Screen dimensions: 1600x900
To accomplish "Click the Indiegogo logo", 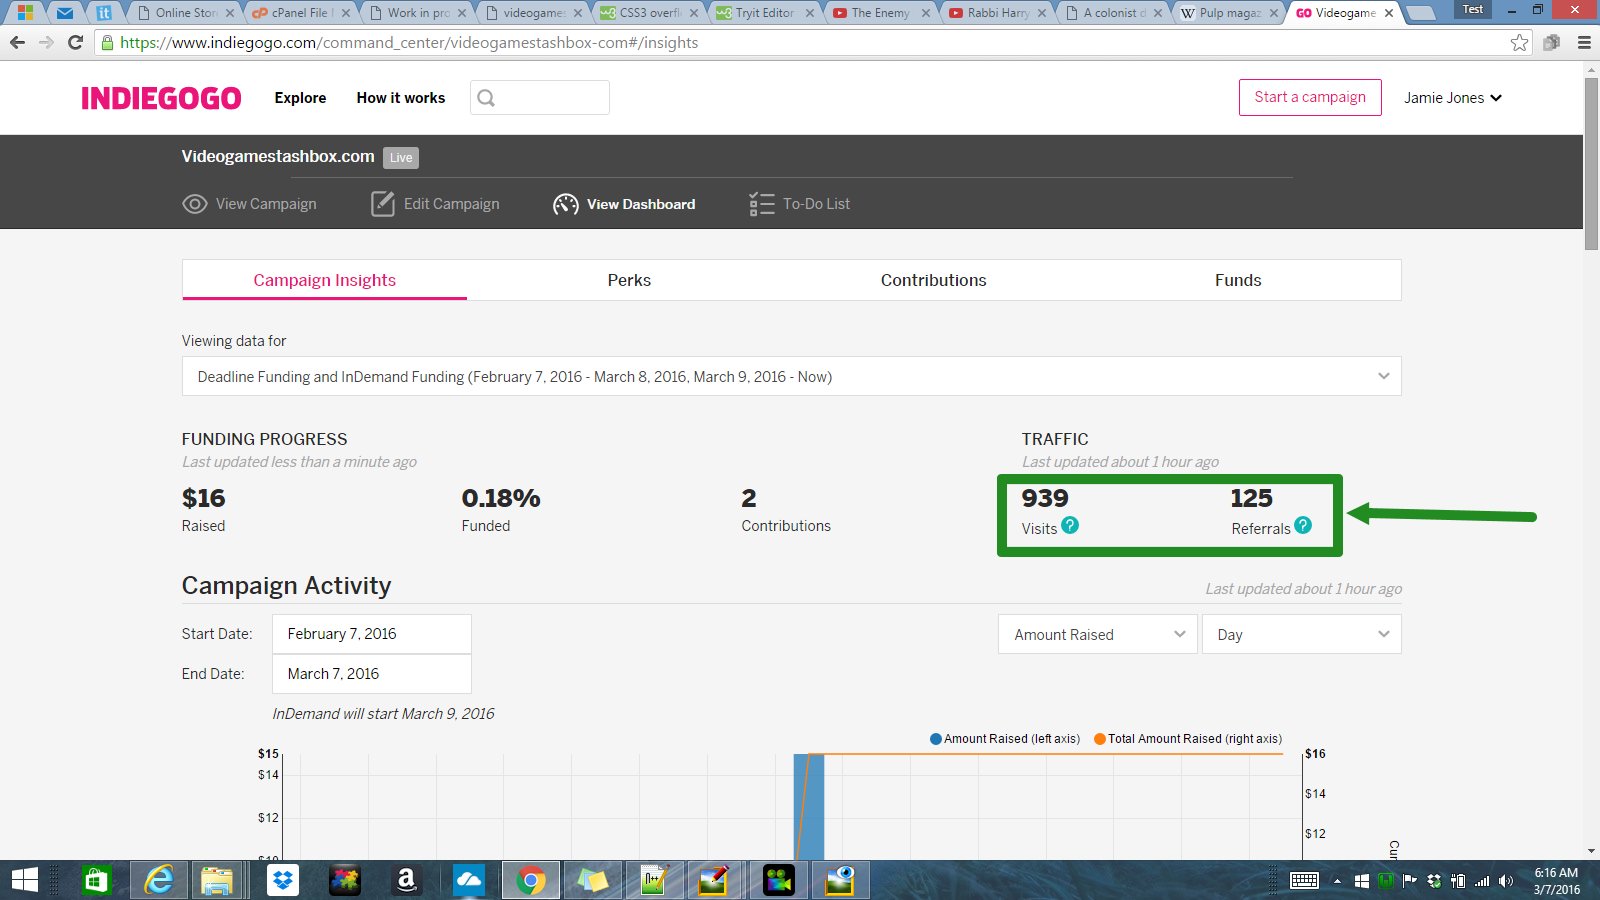I will (x=161, y=98).
